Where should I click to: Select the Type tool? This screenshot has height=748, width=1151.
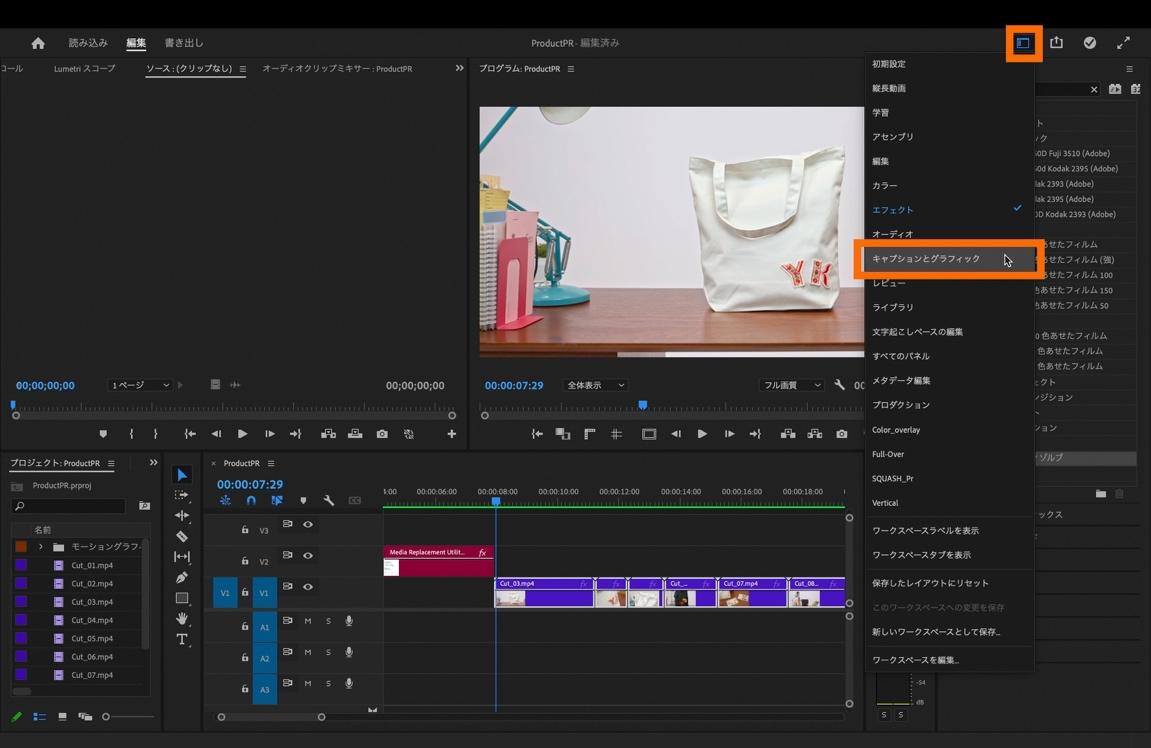coord(181,639)
